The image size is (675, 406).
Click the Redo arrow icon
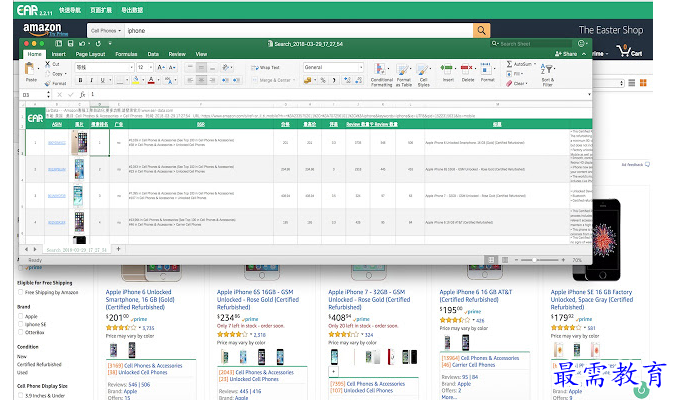coord(98,43)
